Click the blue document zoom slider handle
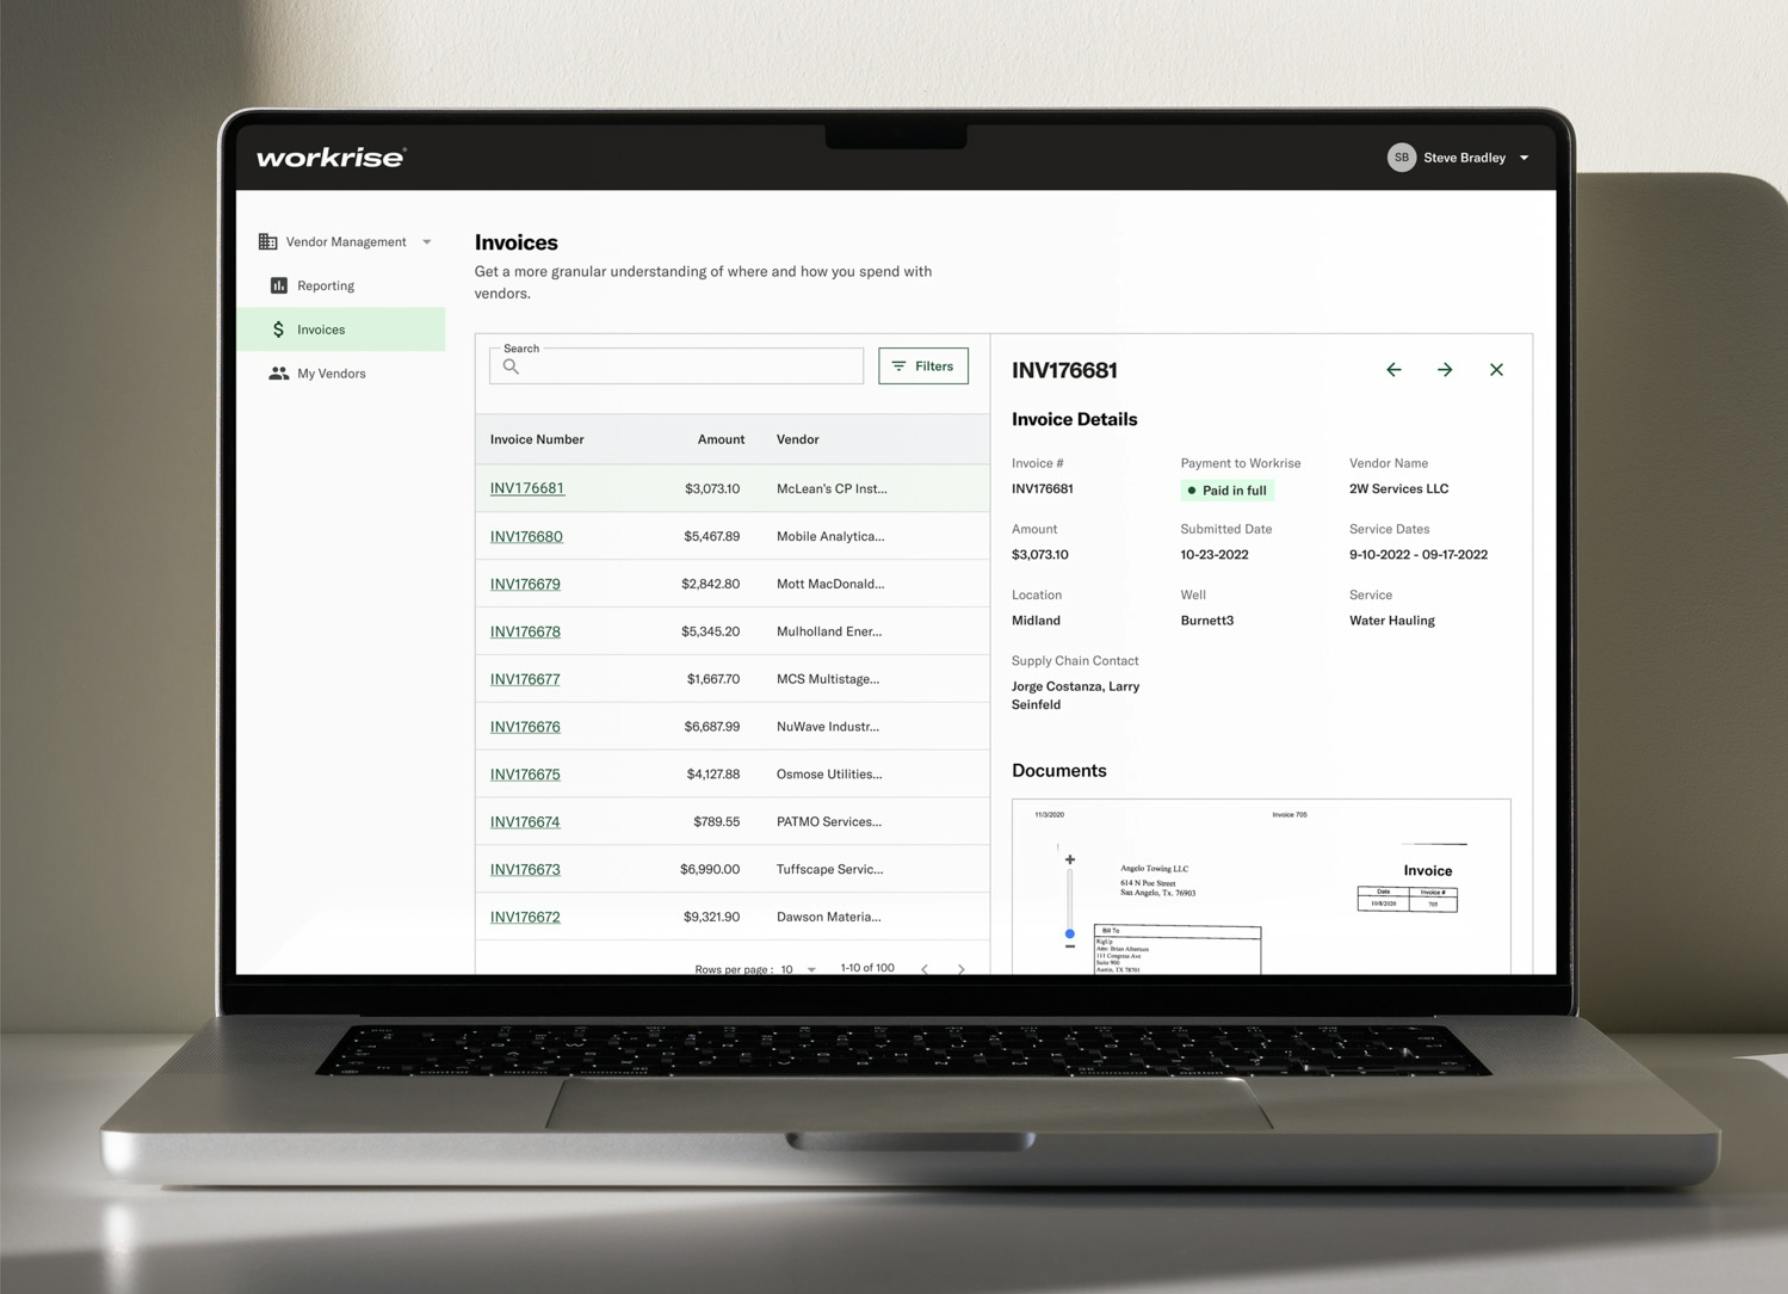The image size is (1788, 1294). pos(1070,934)
